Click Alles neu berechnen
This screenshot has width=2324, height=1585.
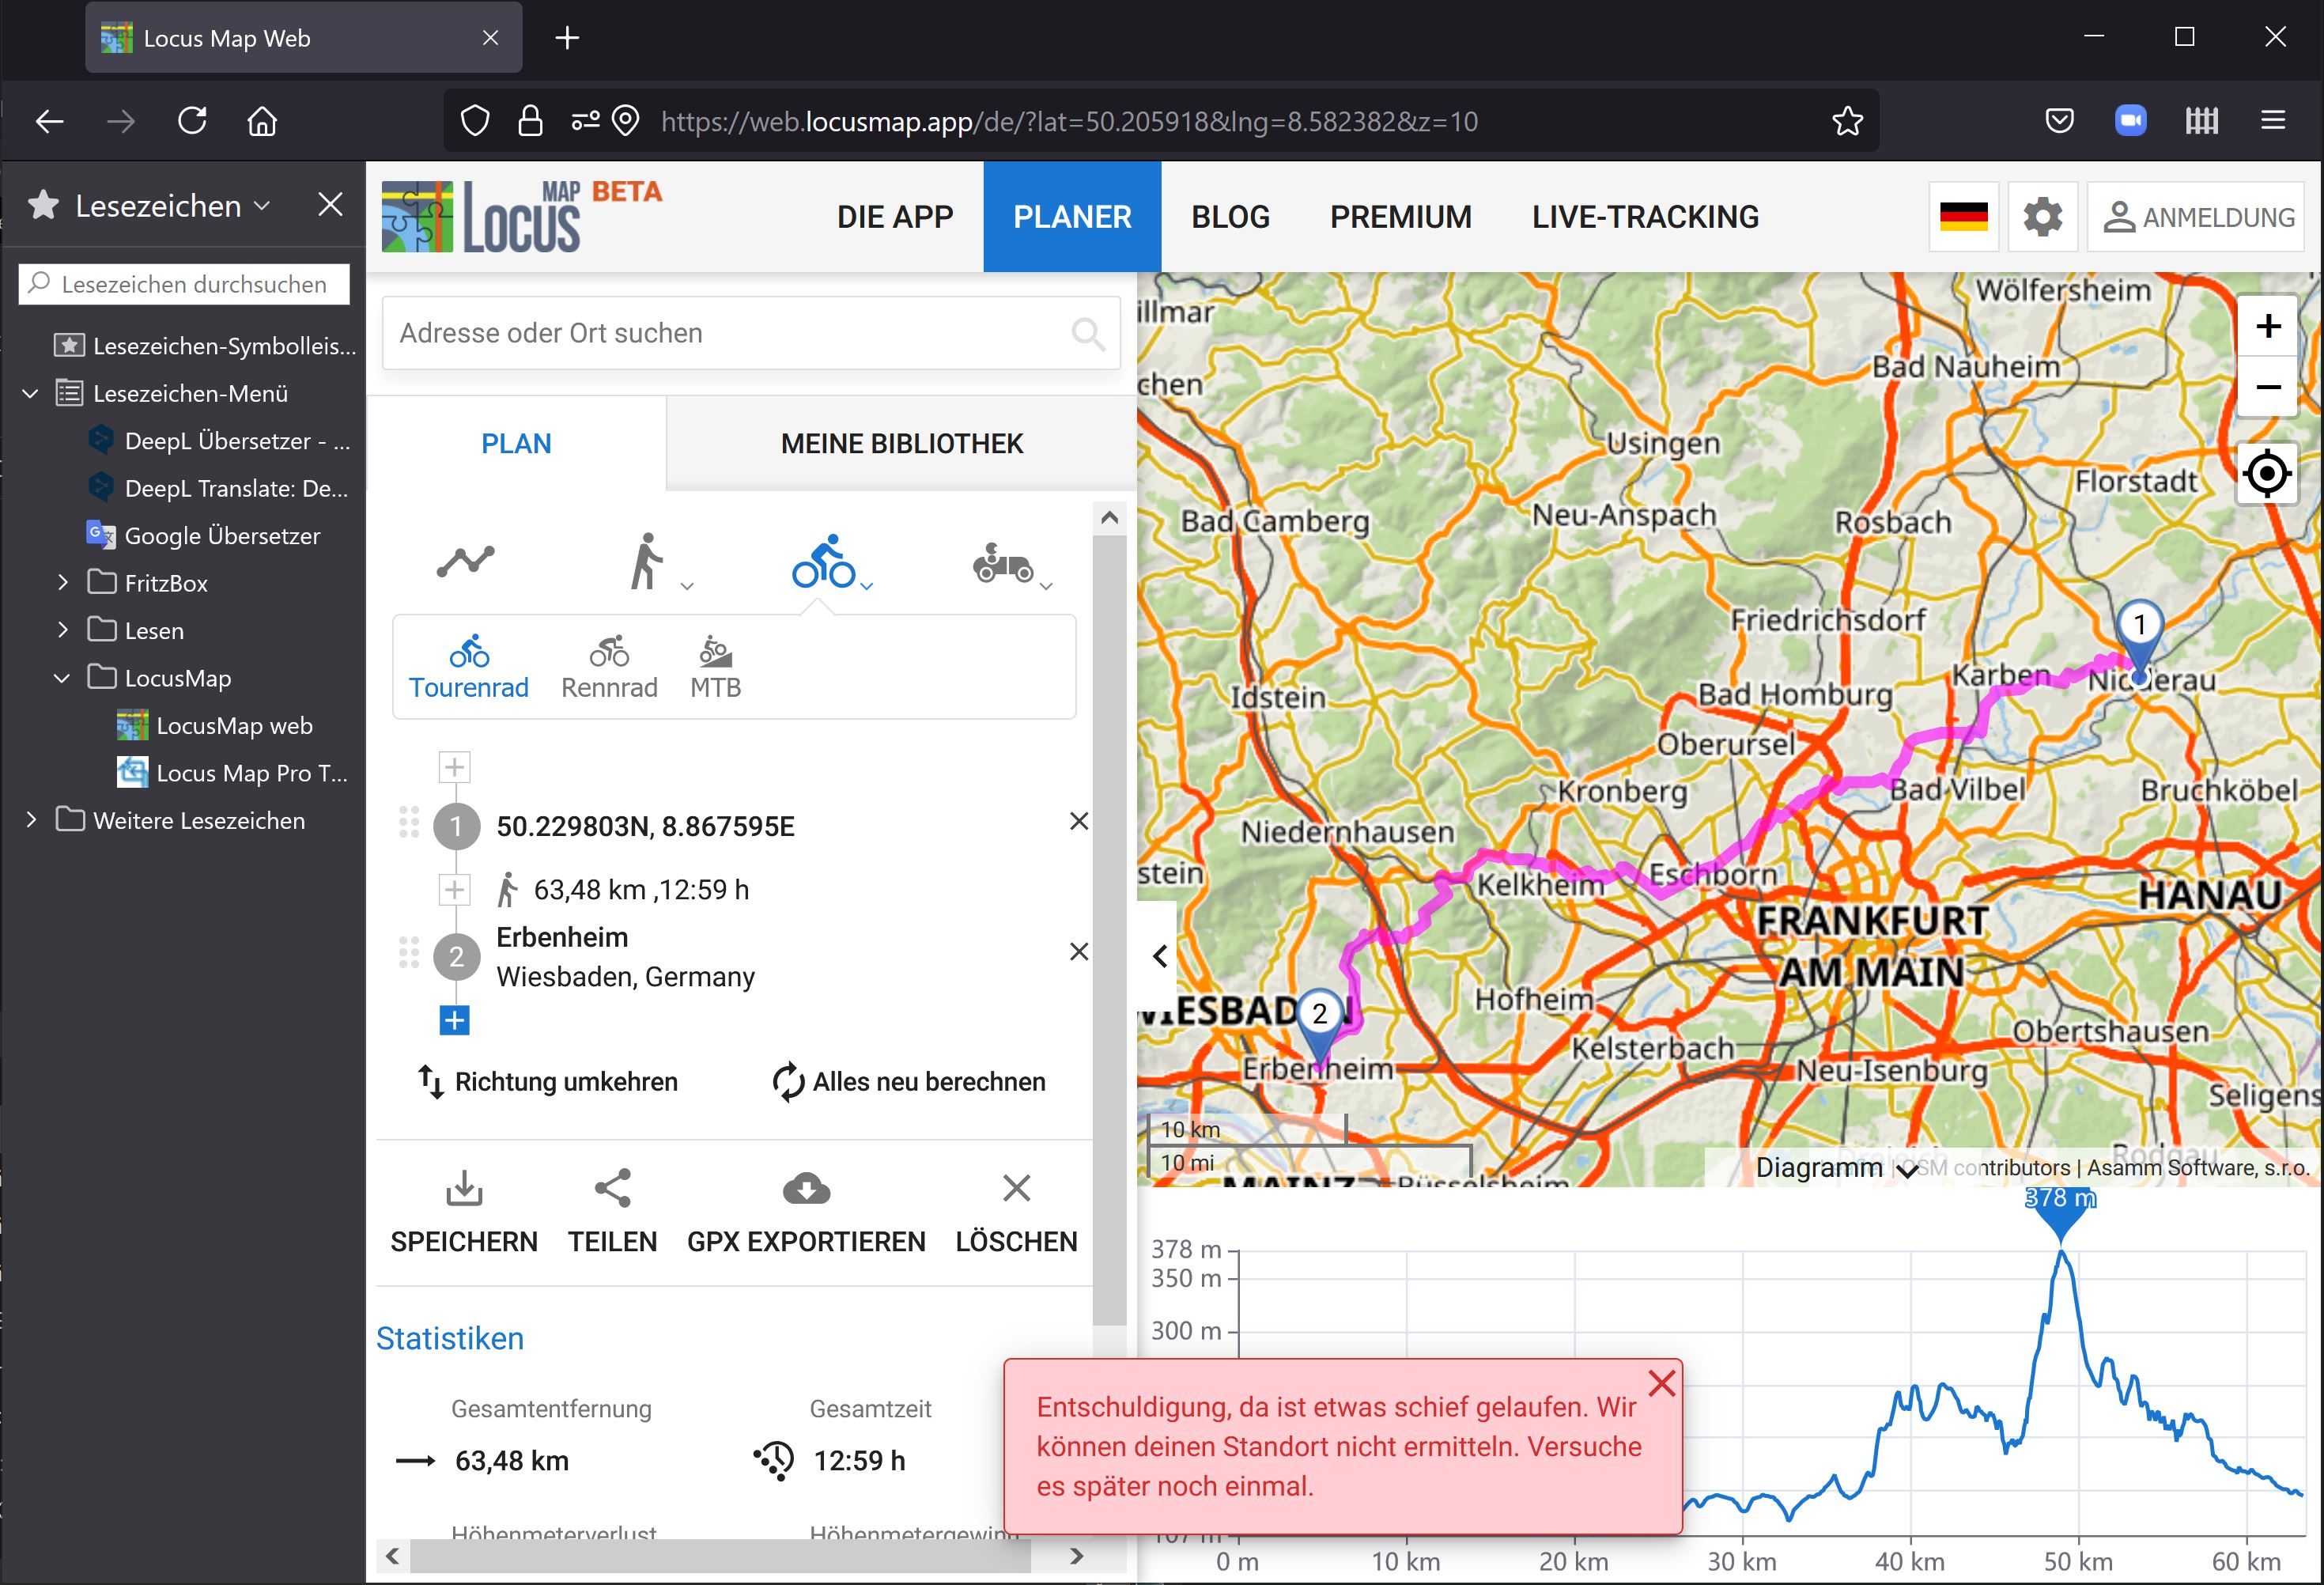(x=909, y=1082)
